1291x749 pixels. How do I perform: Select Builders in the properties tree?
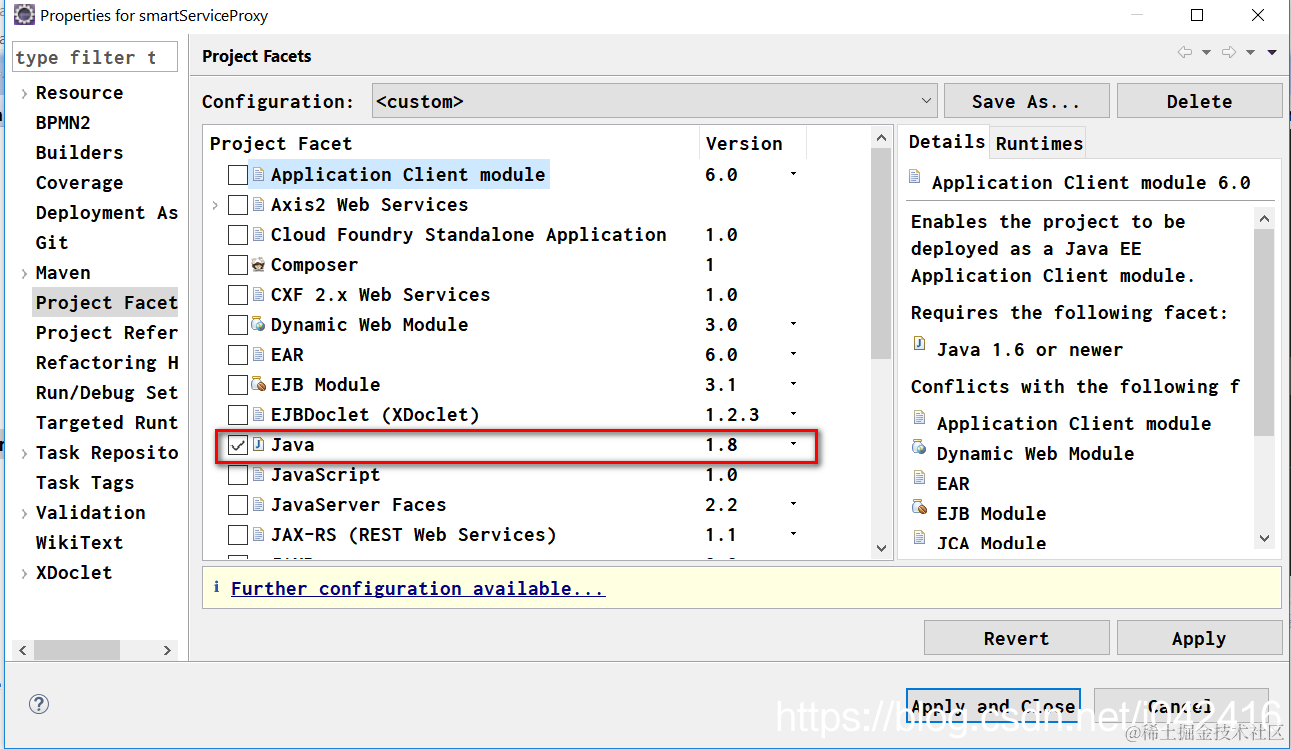pos(79,153)
